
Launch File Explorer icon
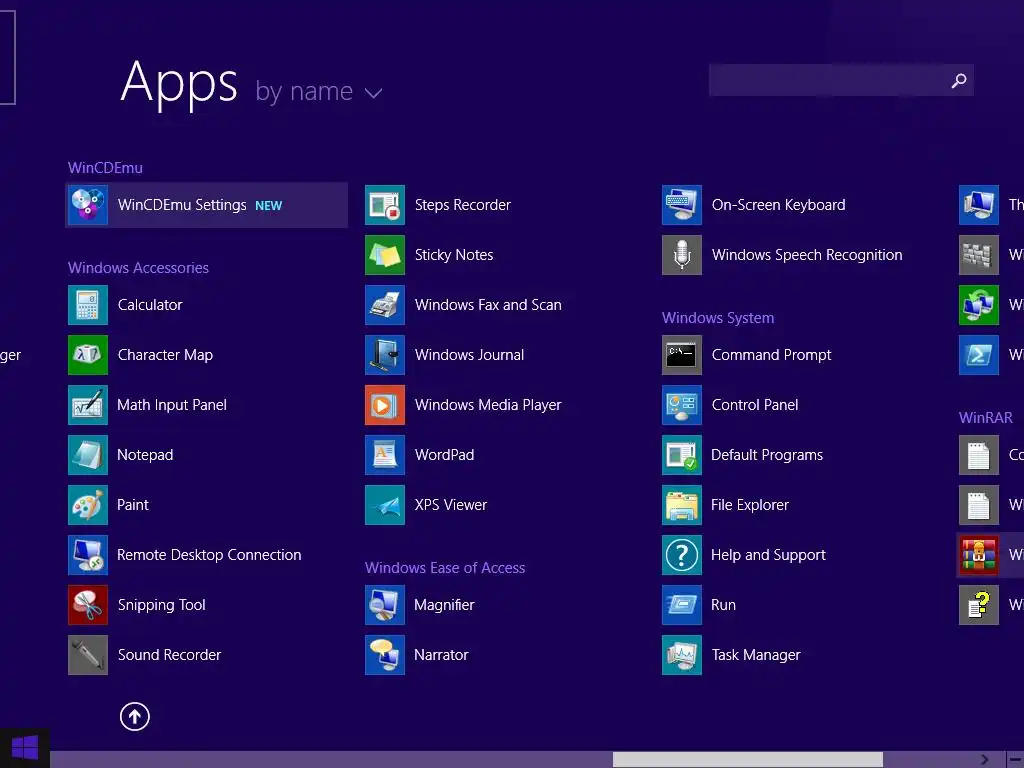coord(682,505)
